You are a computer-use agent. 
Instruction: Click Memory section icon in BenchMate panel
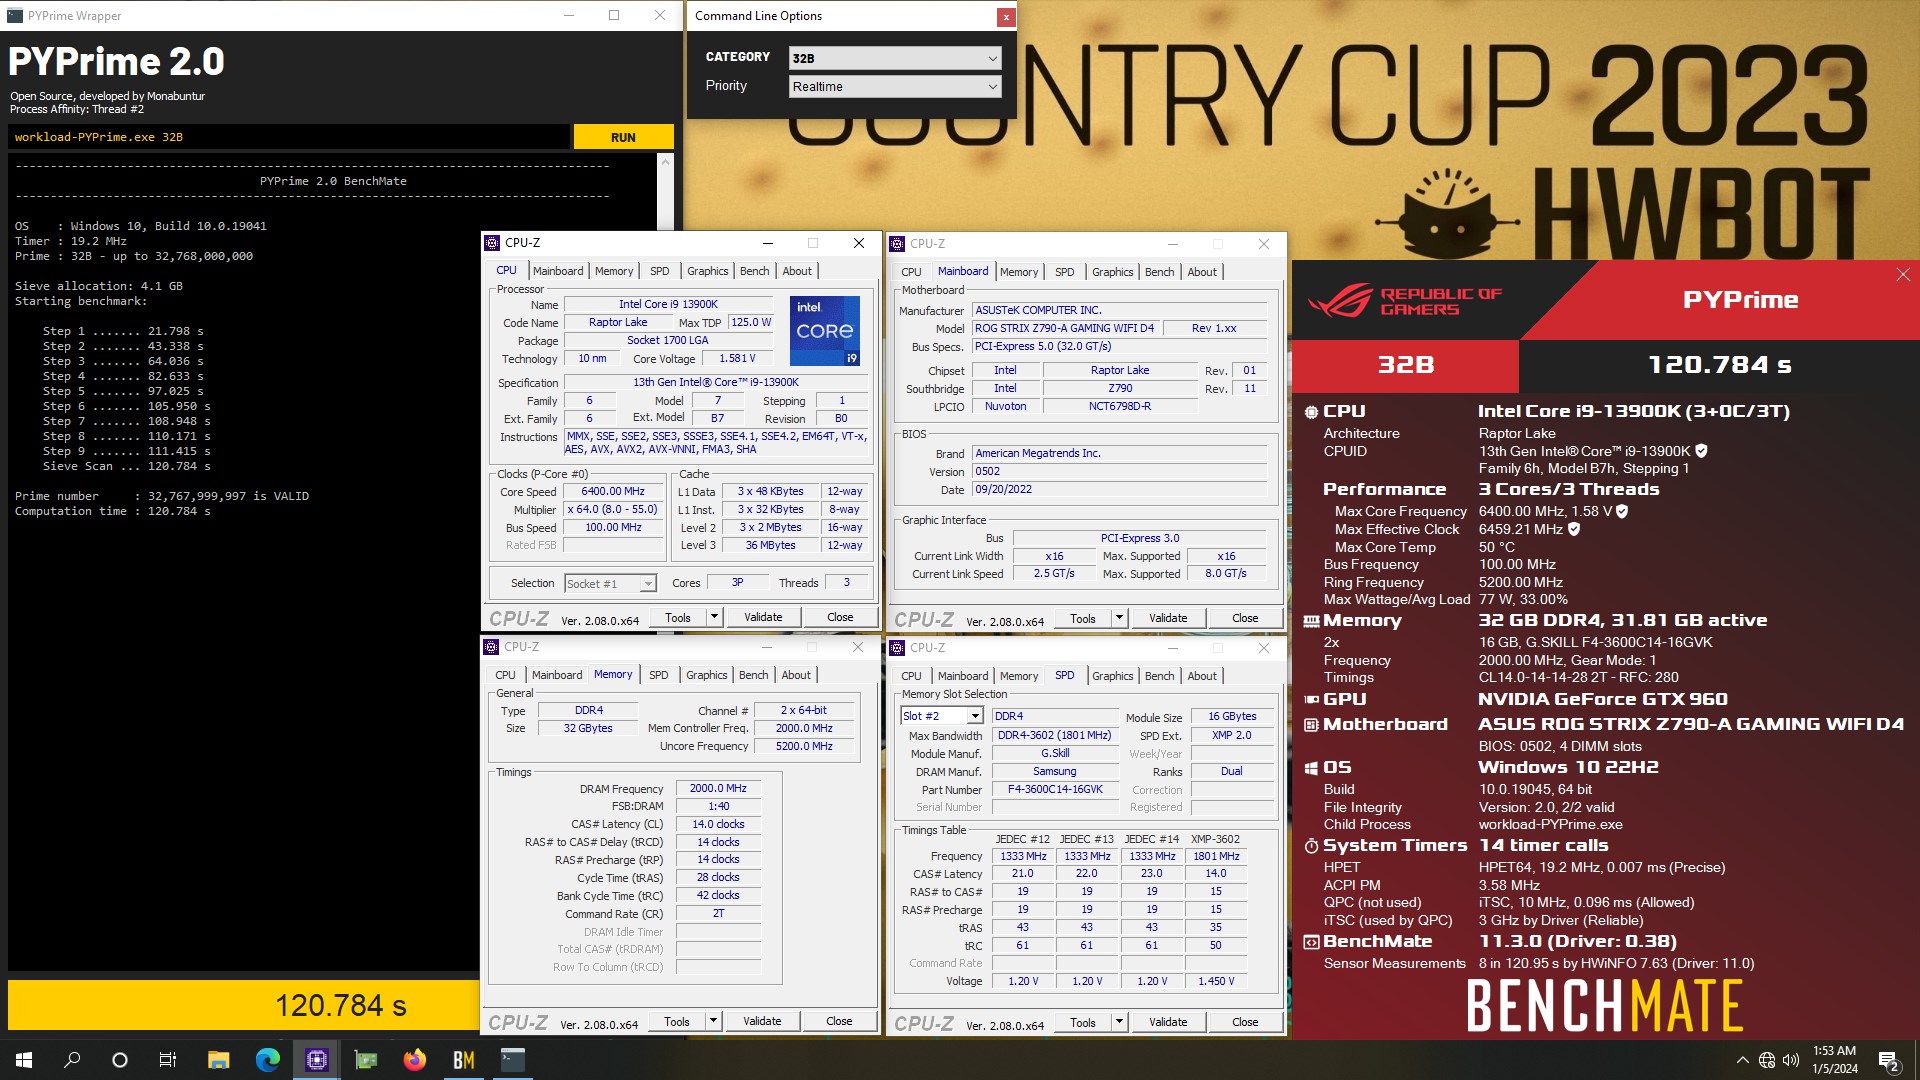click(x=1311, y=621)
